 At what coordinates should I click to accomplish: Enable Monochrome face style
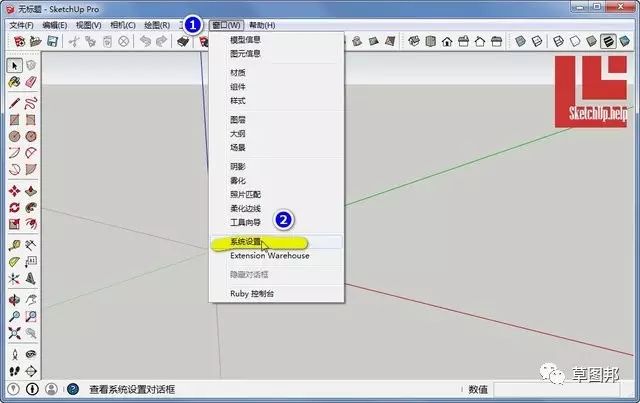[x=624, y=41]
